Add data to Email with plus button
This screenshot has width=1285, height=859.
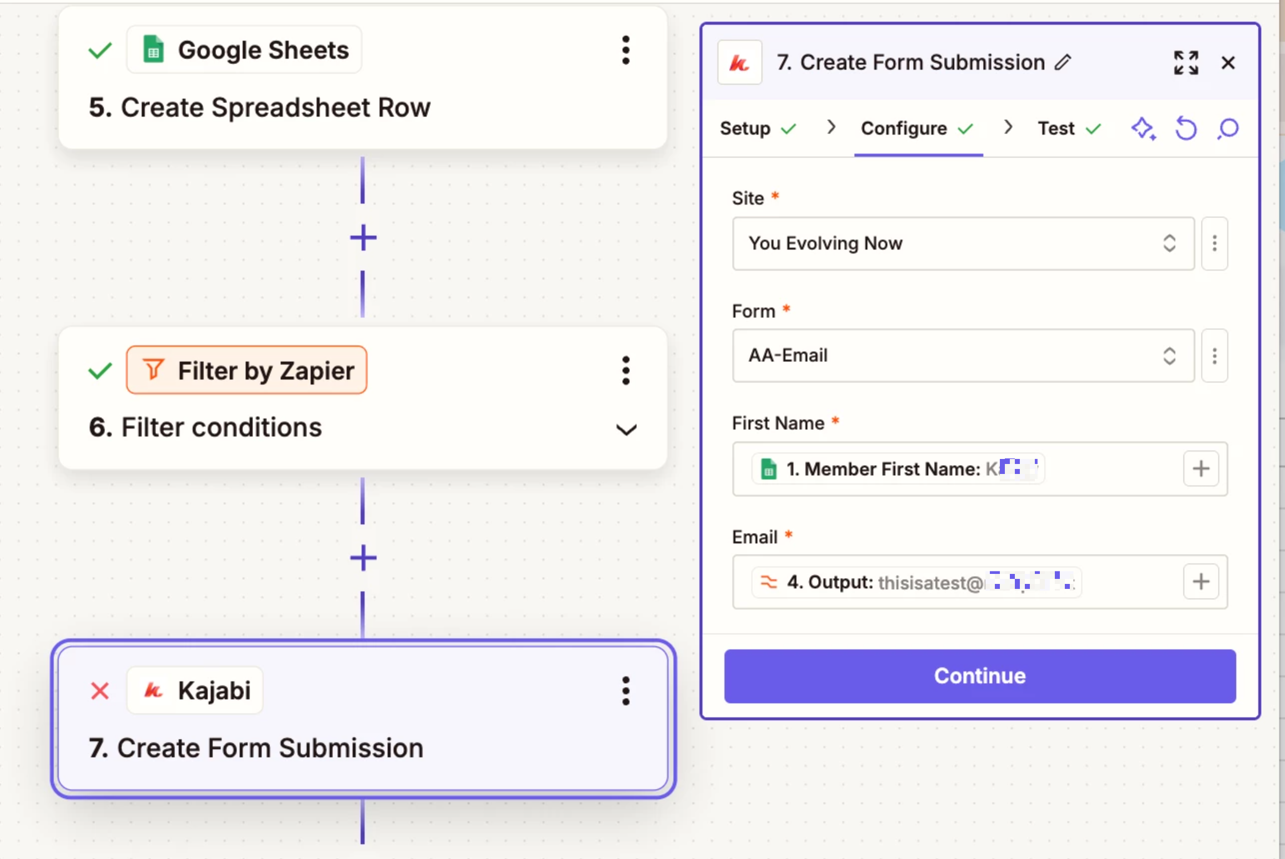[1201, 582]
